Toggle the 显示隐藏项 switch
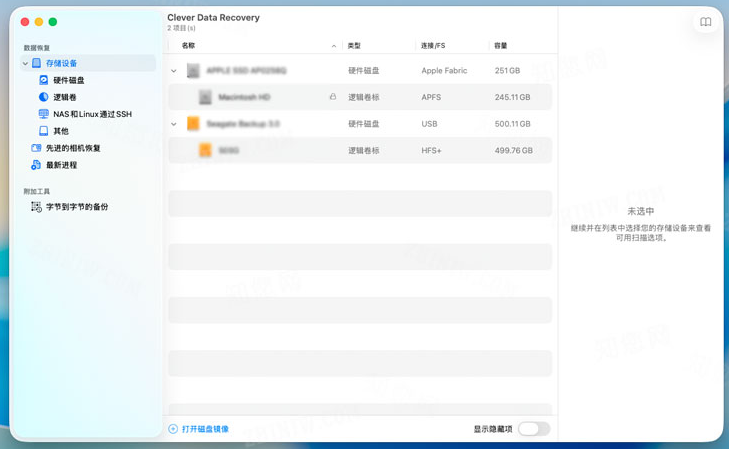 (x=533, y=429)
